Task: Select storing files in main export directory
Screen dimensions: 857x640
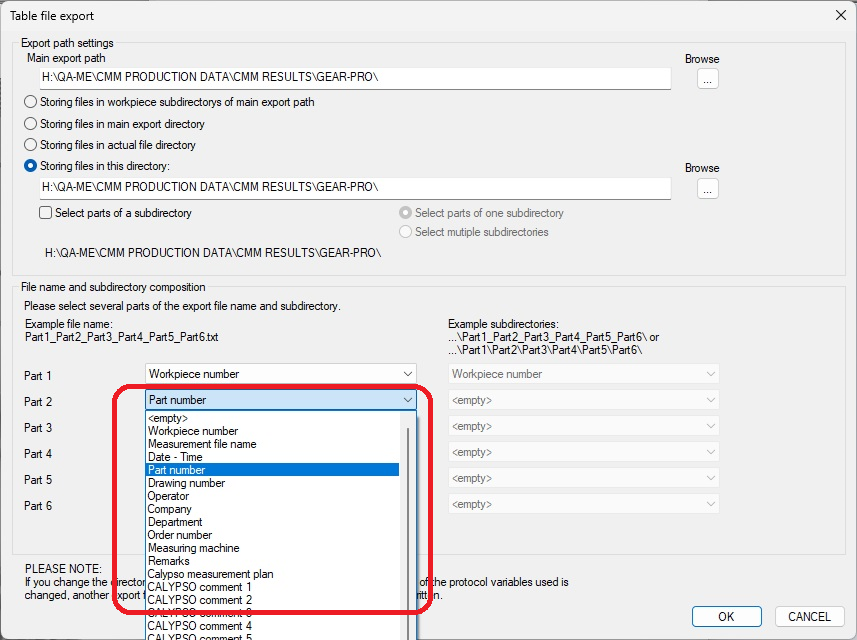Action: (x=31, y=124)
